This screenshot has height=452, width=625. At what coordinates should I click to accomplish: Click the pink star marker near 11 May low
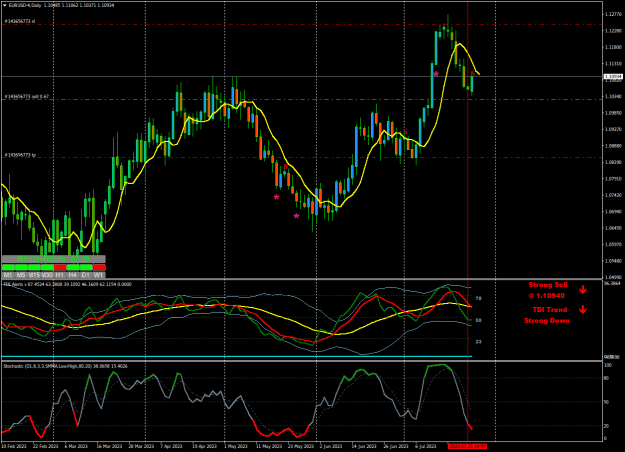(x=277, y=197)
